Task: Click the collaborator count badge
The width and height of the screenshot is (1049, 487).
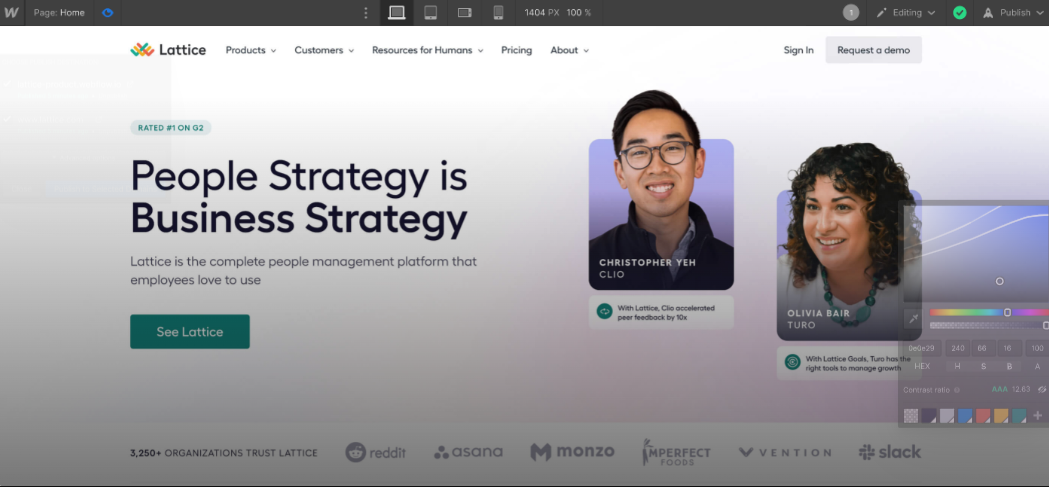Action: [851, 13]
